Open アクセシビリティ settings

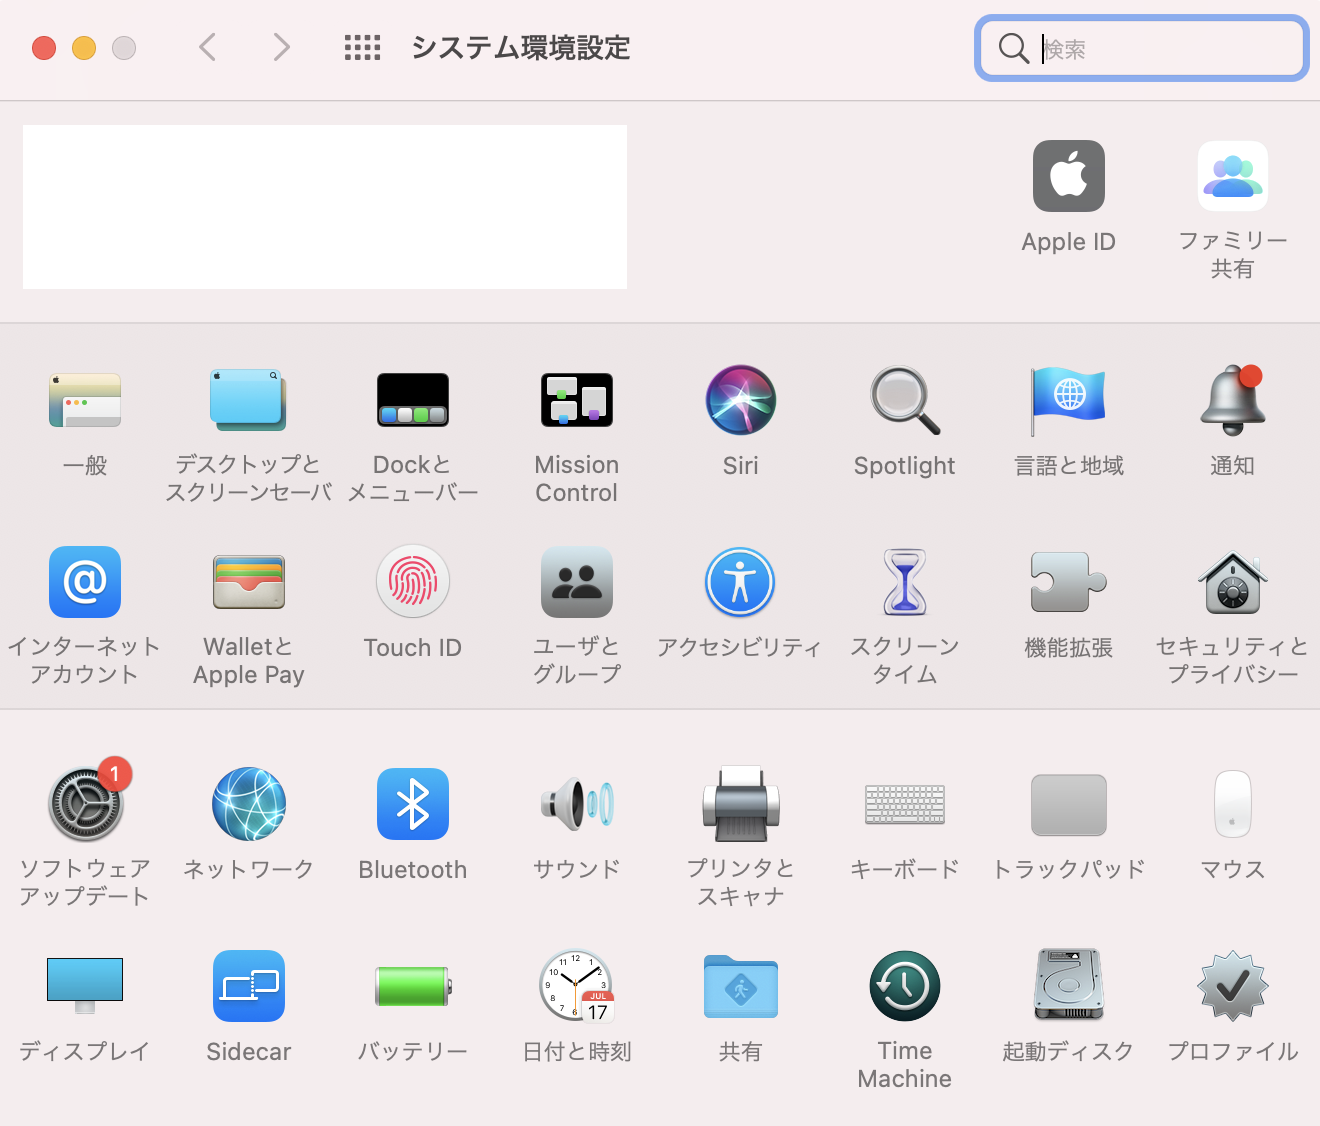point(740,582)
